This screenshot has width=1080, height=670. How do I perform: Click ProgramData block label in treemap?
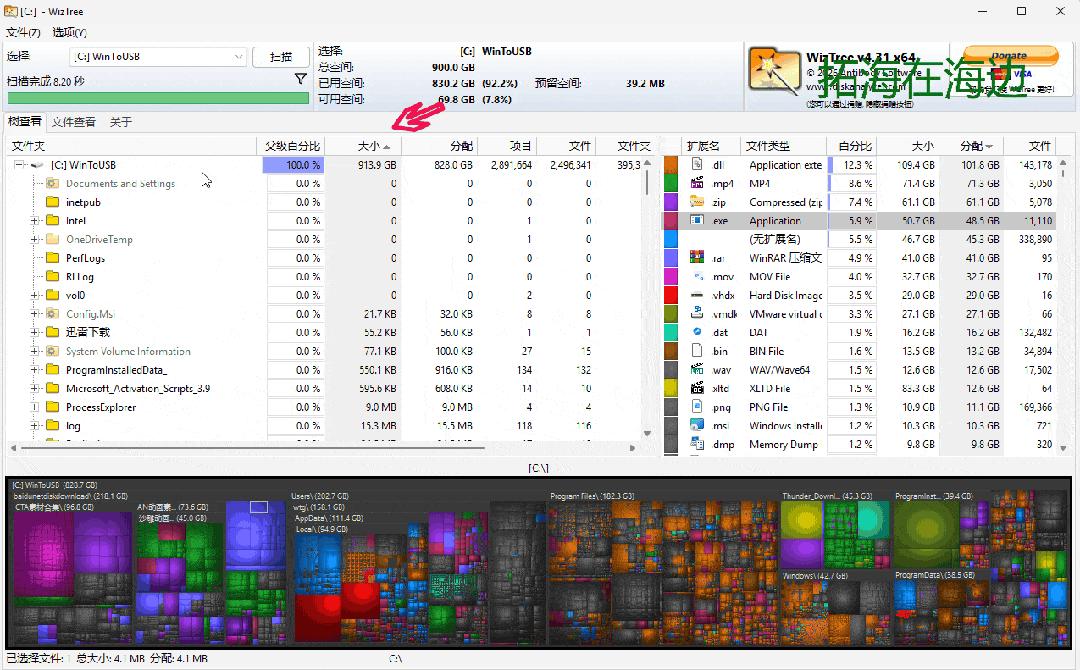935,574
